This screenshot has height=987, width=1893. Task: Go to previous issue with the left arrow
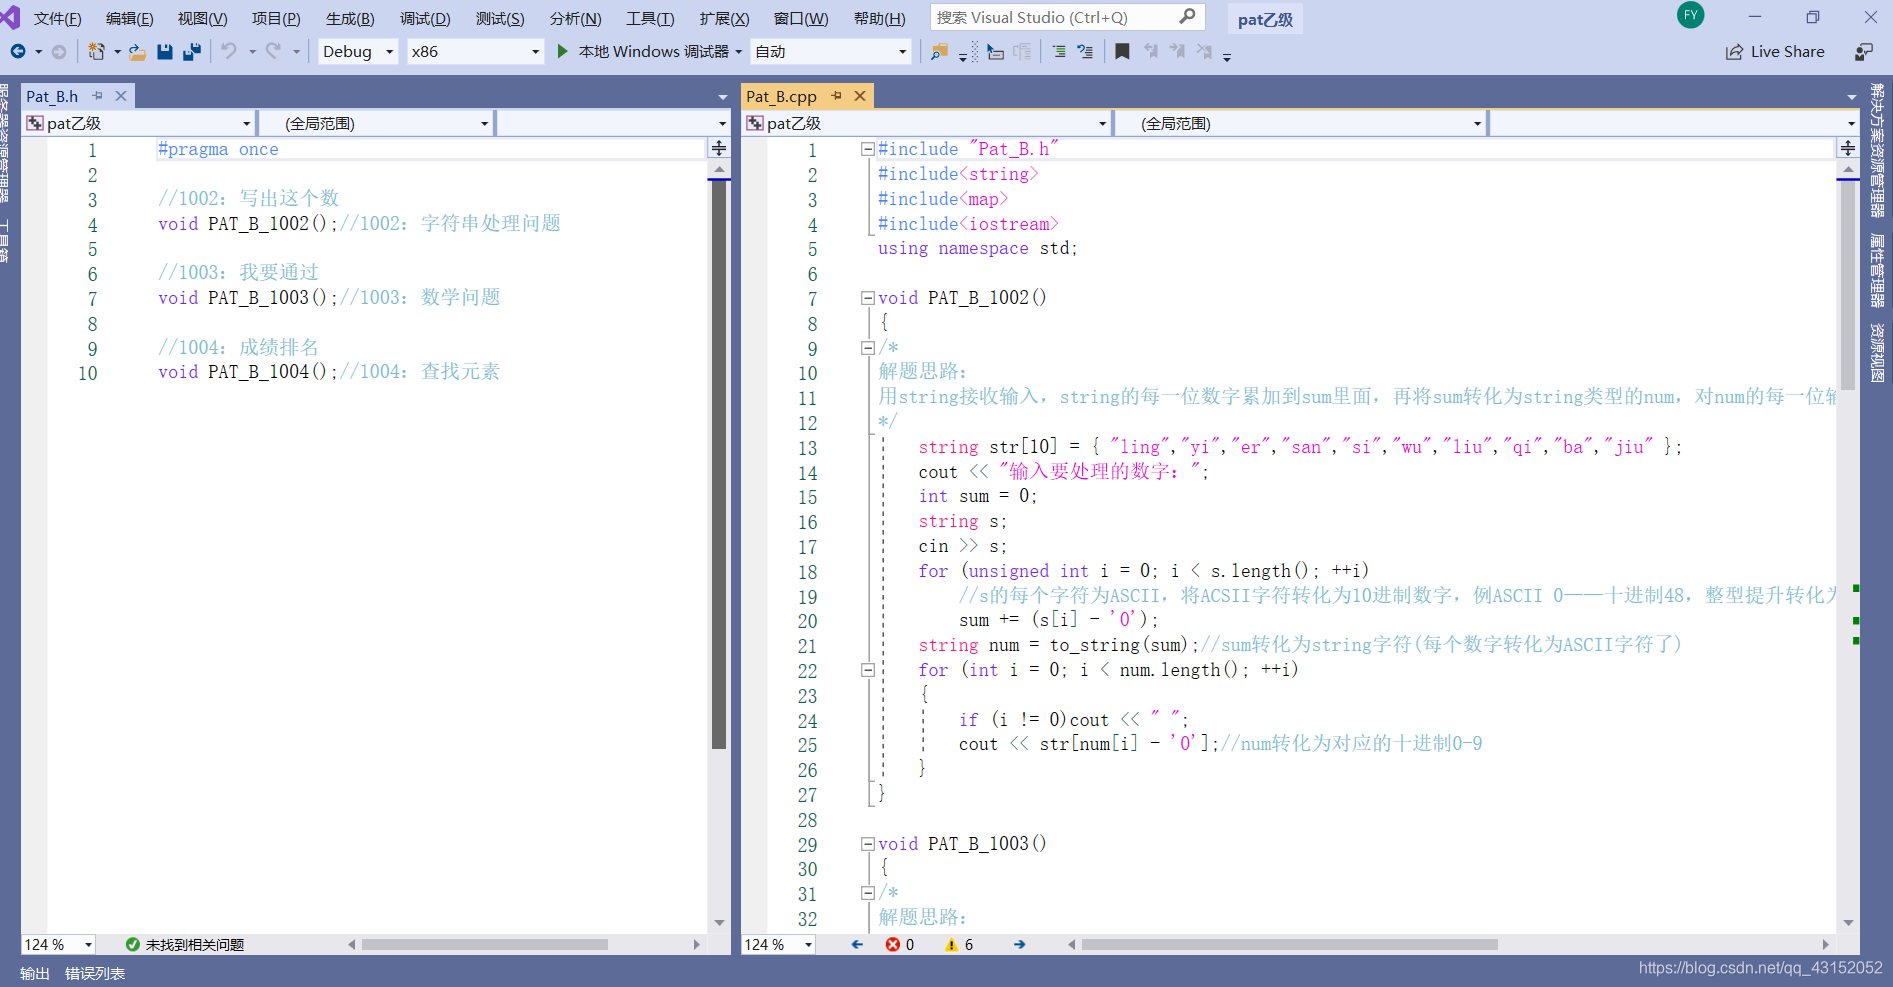point(857,944)
